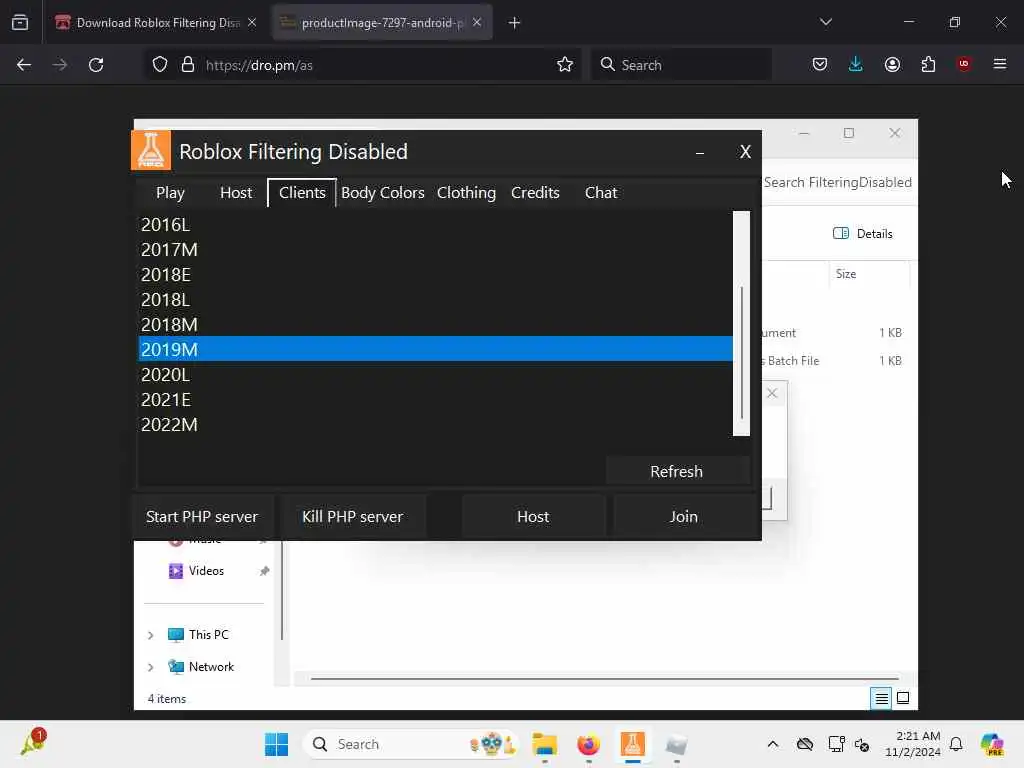
Task: Switch to the Clothing tab
Action: coord(466,193)
